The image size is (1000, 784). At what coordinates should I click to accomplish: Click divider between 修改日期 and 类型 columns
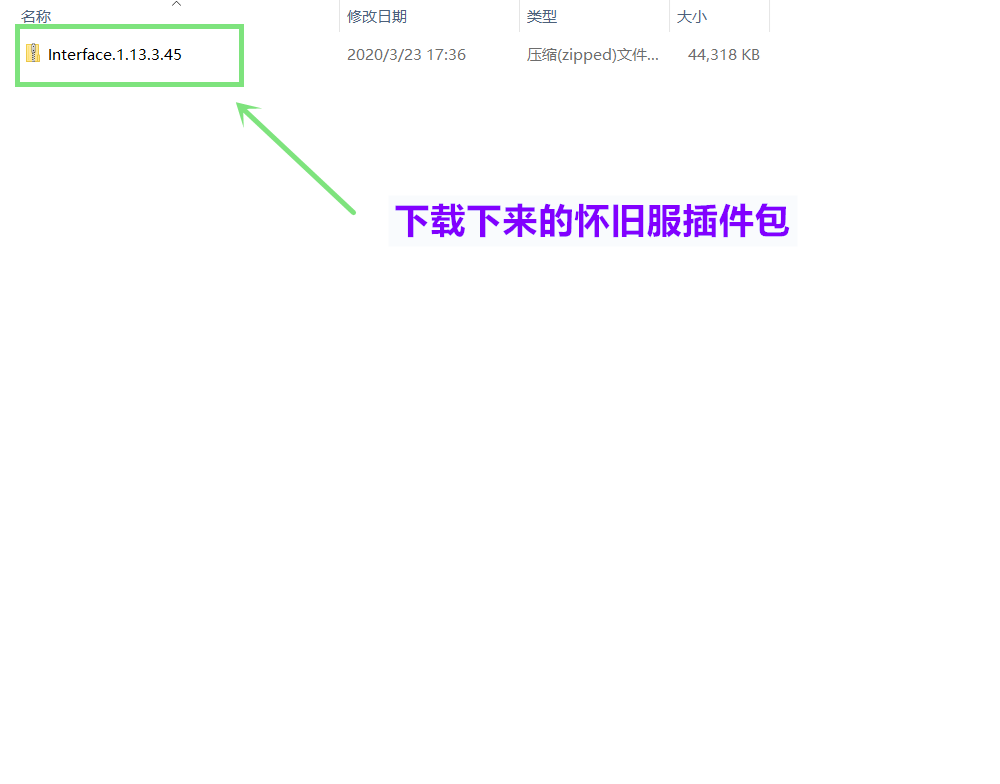tap(519, 17)
